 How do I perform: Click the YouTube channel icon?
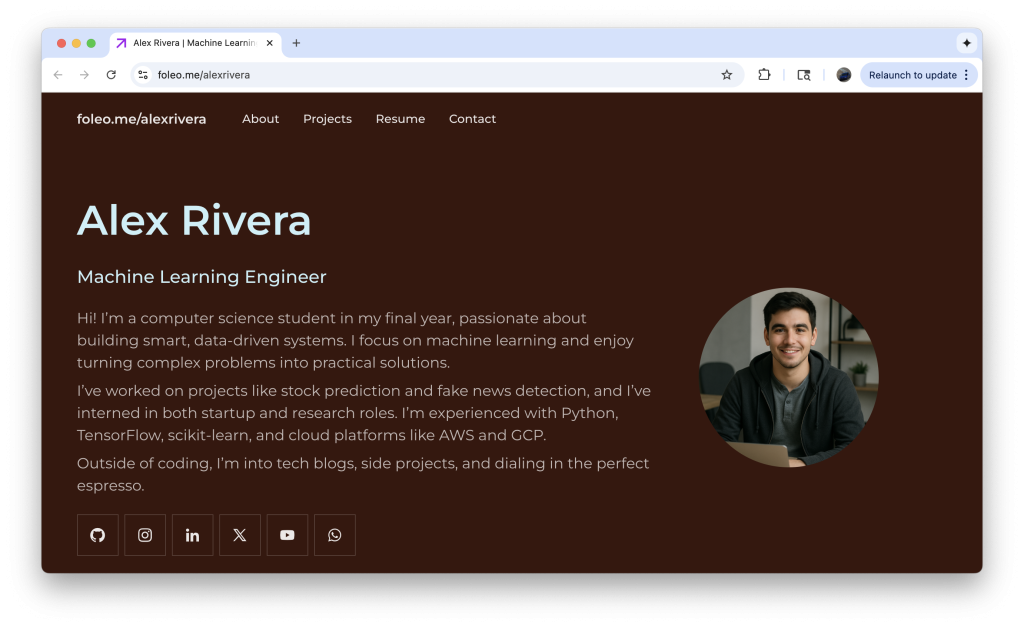click(287, 535)
